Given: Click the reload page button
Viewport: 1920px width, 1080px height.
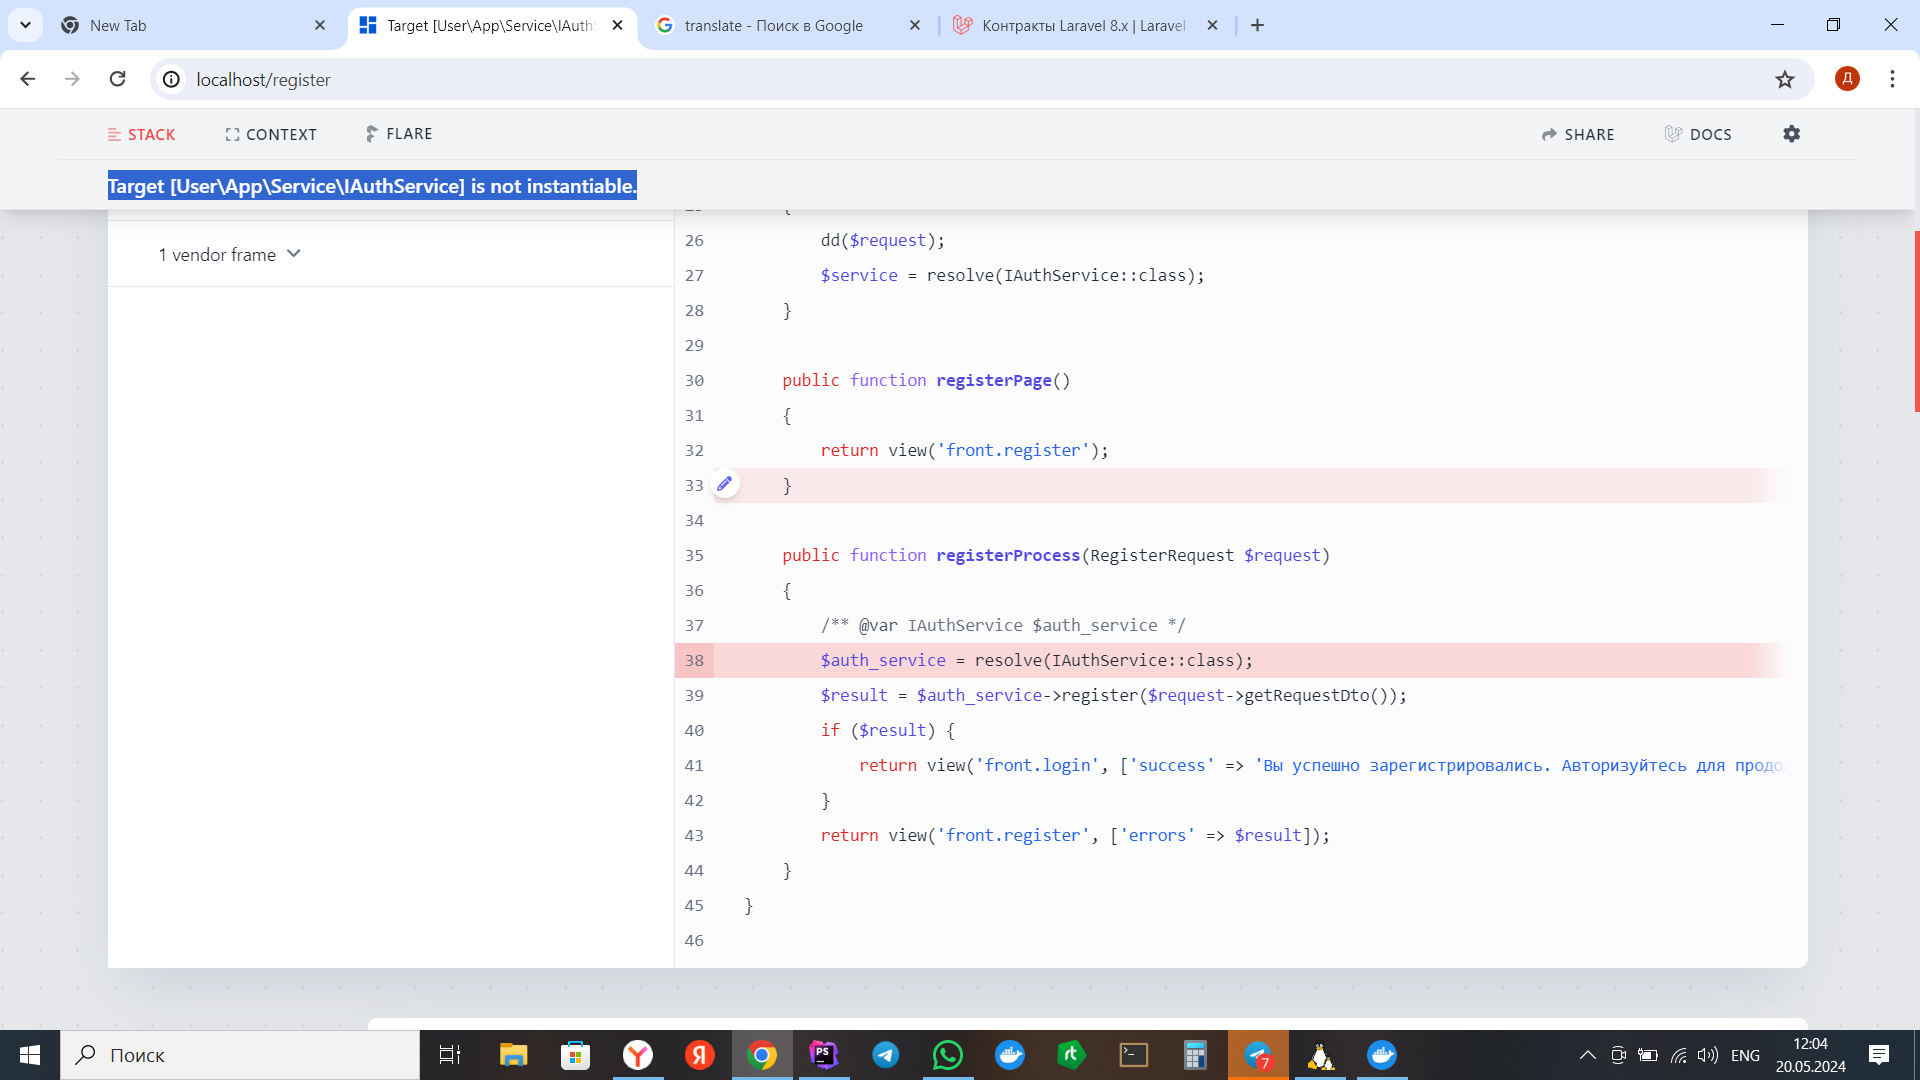Looking at the screenshot, I should [x=119, y=79].
